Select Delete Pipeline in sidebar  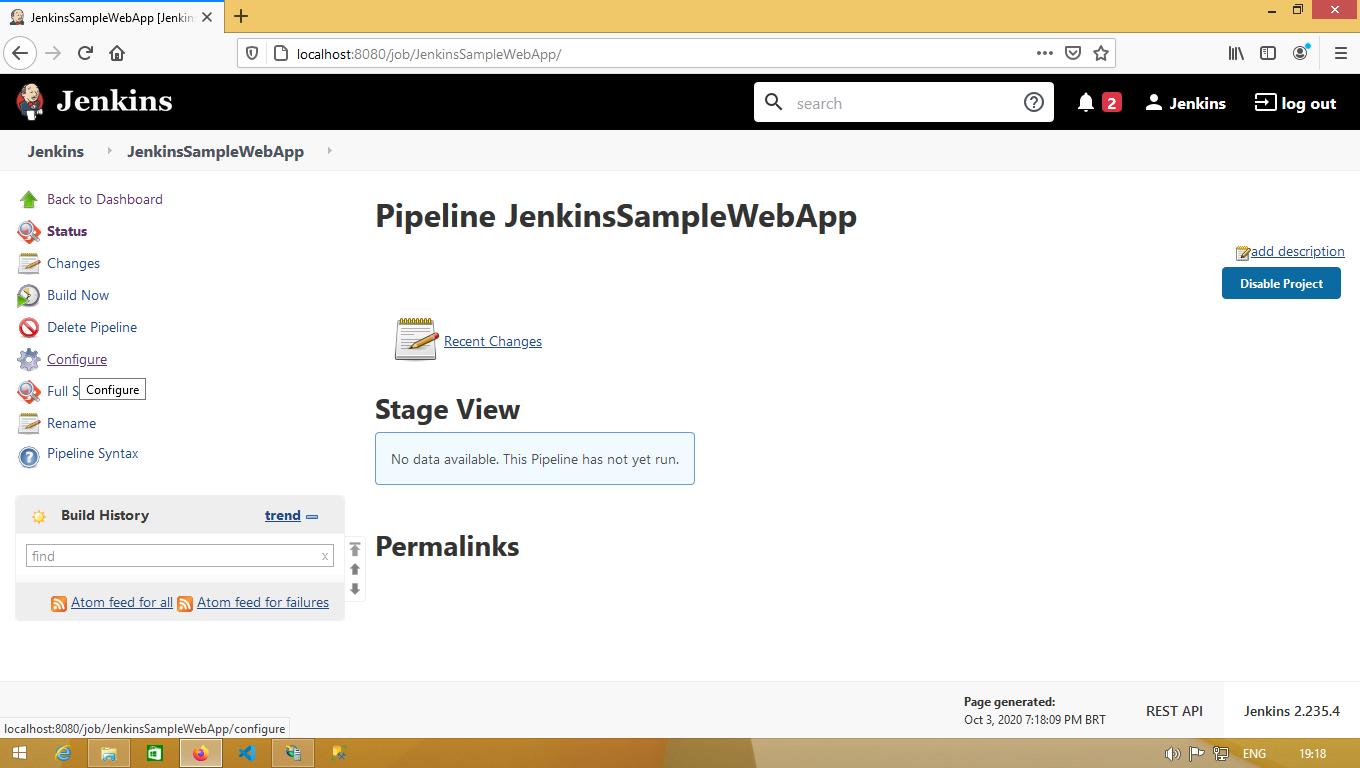coord(92,327)
